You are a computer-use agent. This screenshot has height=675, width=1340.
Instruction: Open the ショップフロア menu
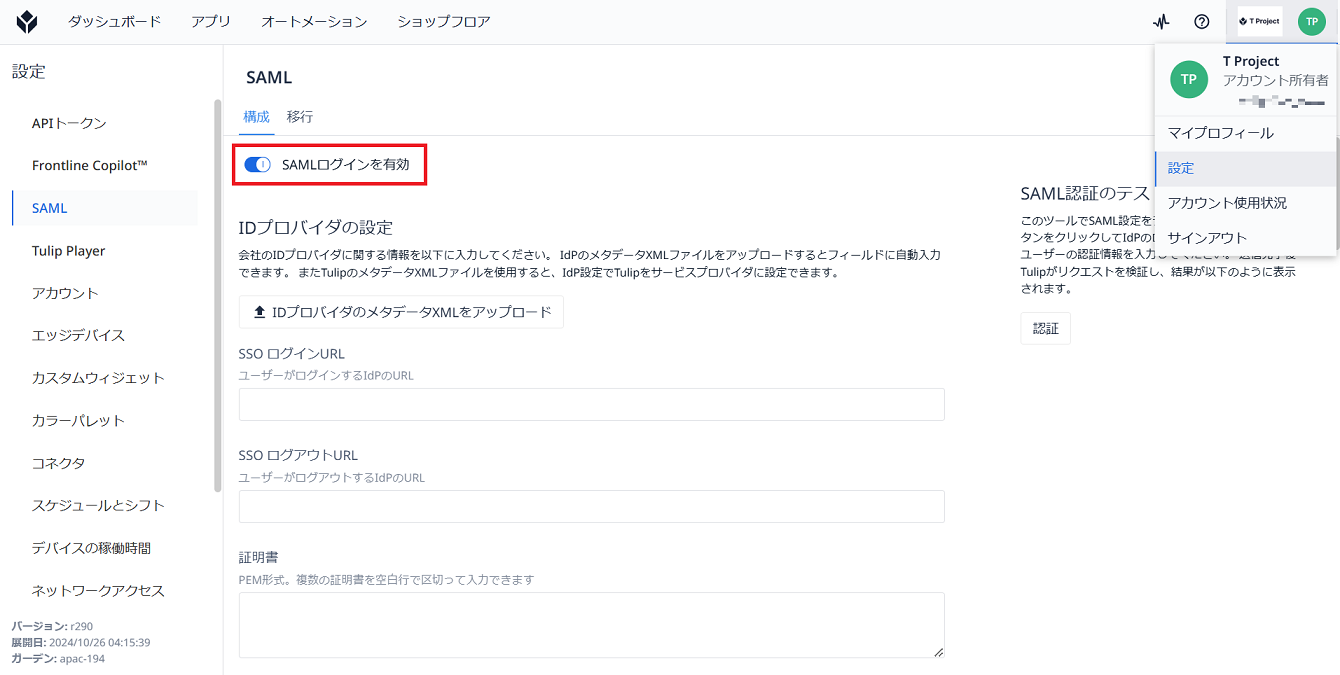444,21
